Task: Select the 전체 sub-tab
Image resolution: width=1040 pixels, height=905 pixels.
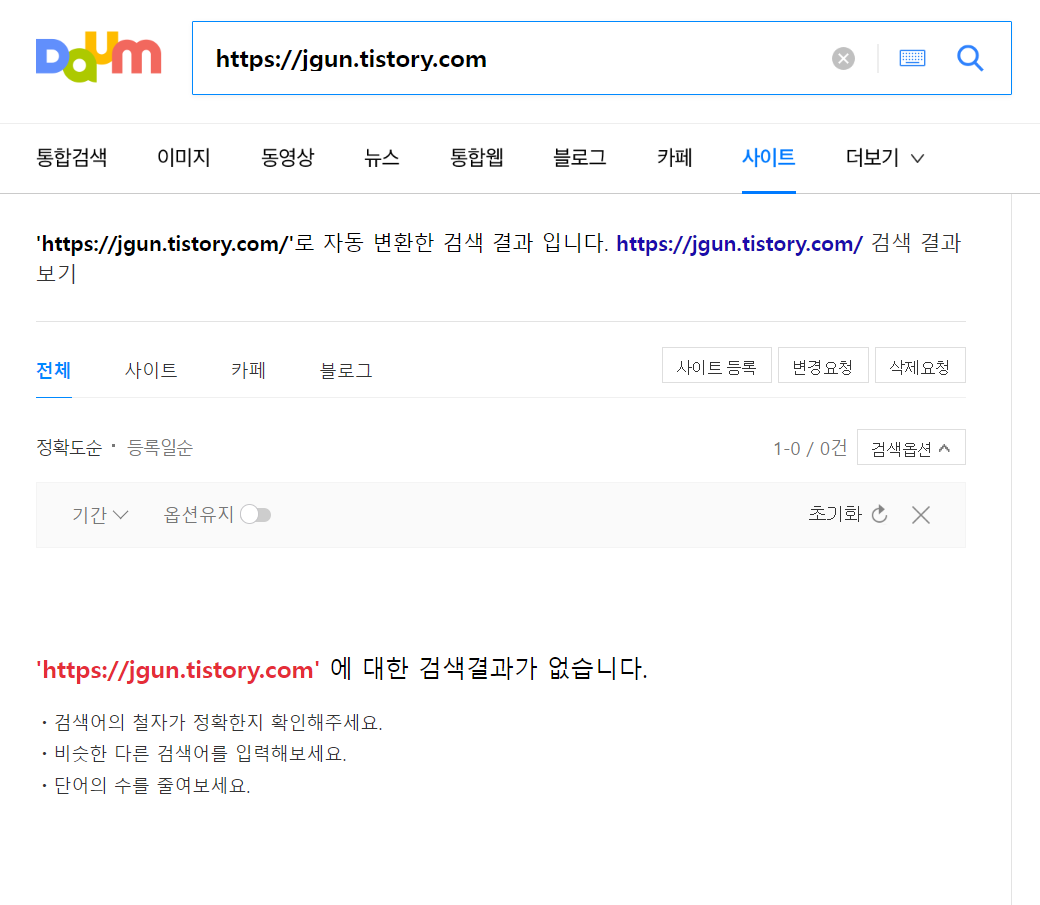Action: (x=54, y=370)
